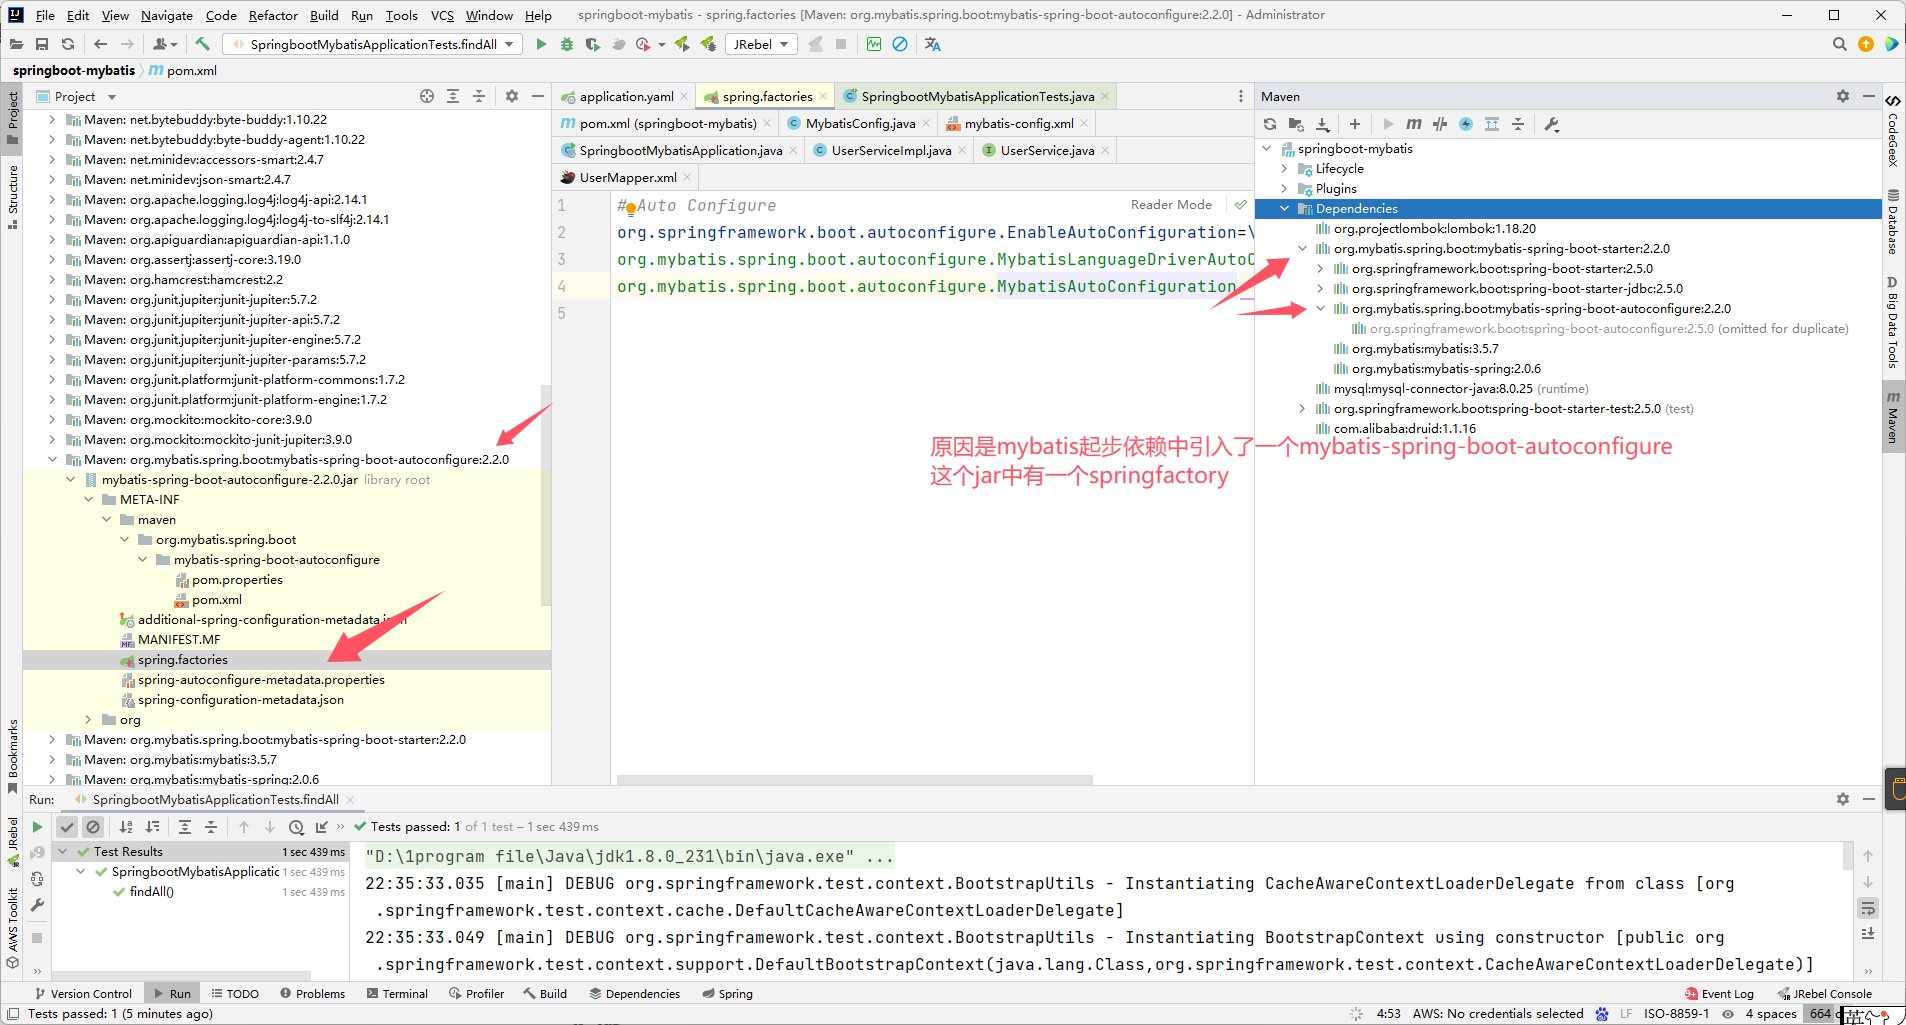Open run configuration dropdown SpringbootMybatisApplicationTests.findAll
This screenshot has width=1906, height=1025.
coord(373,44)
